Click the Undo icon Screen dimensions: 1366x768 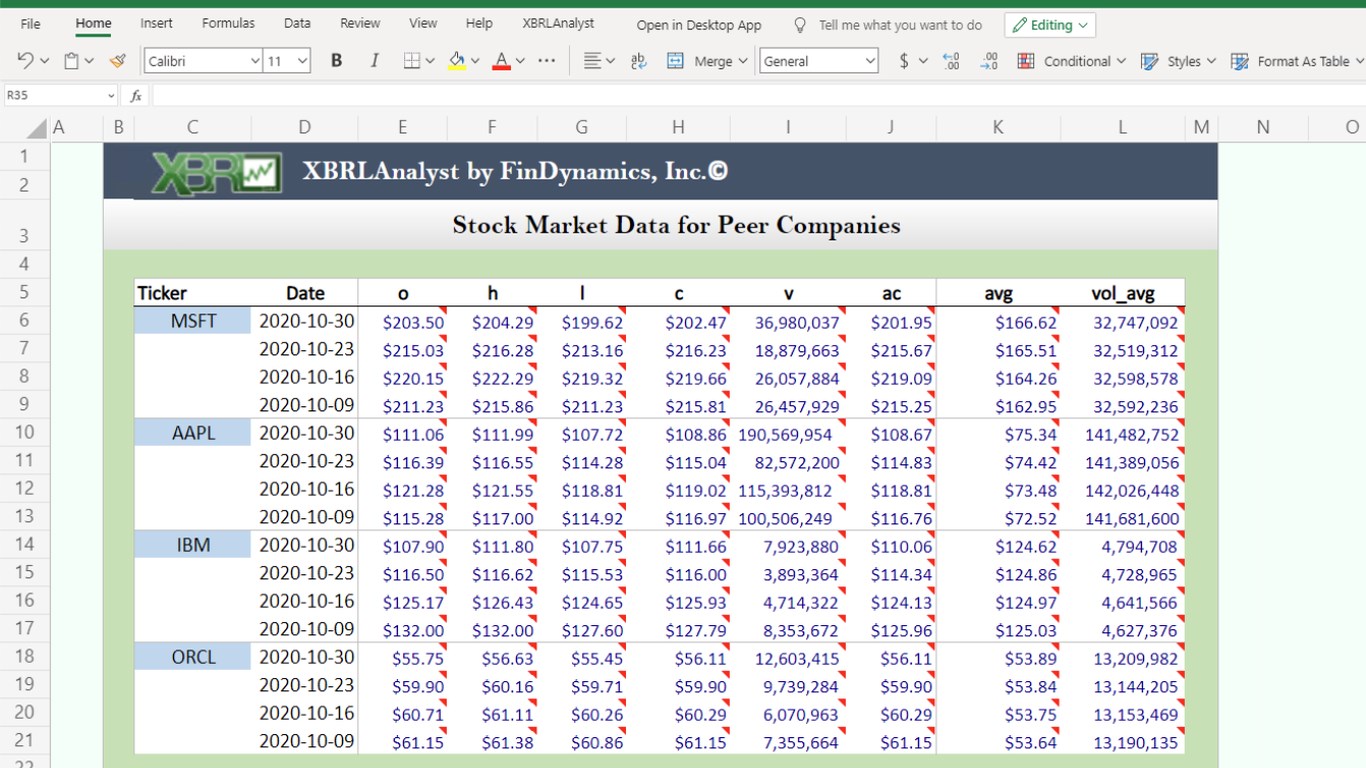(x=26, y=61)
